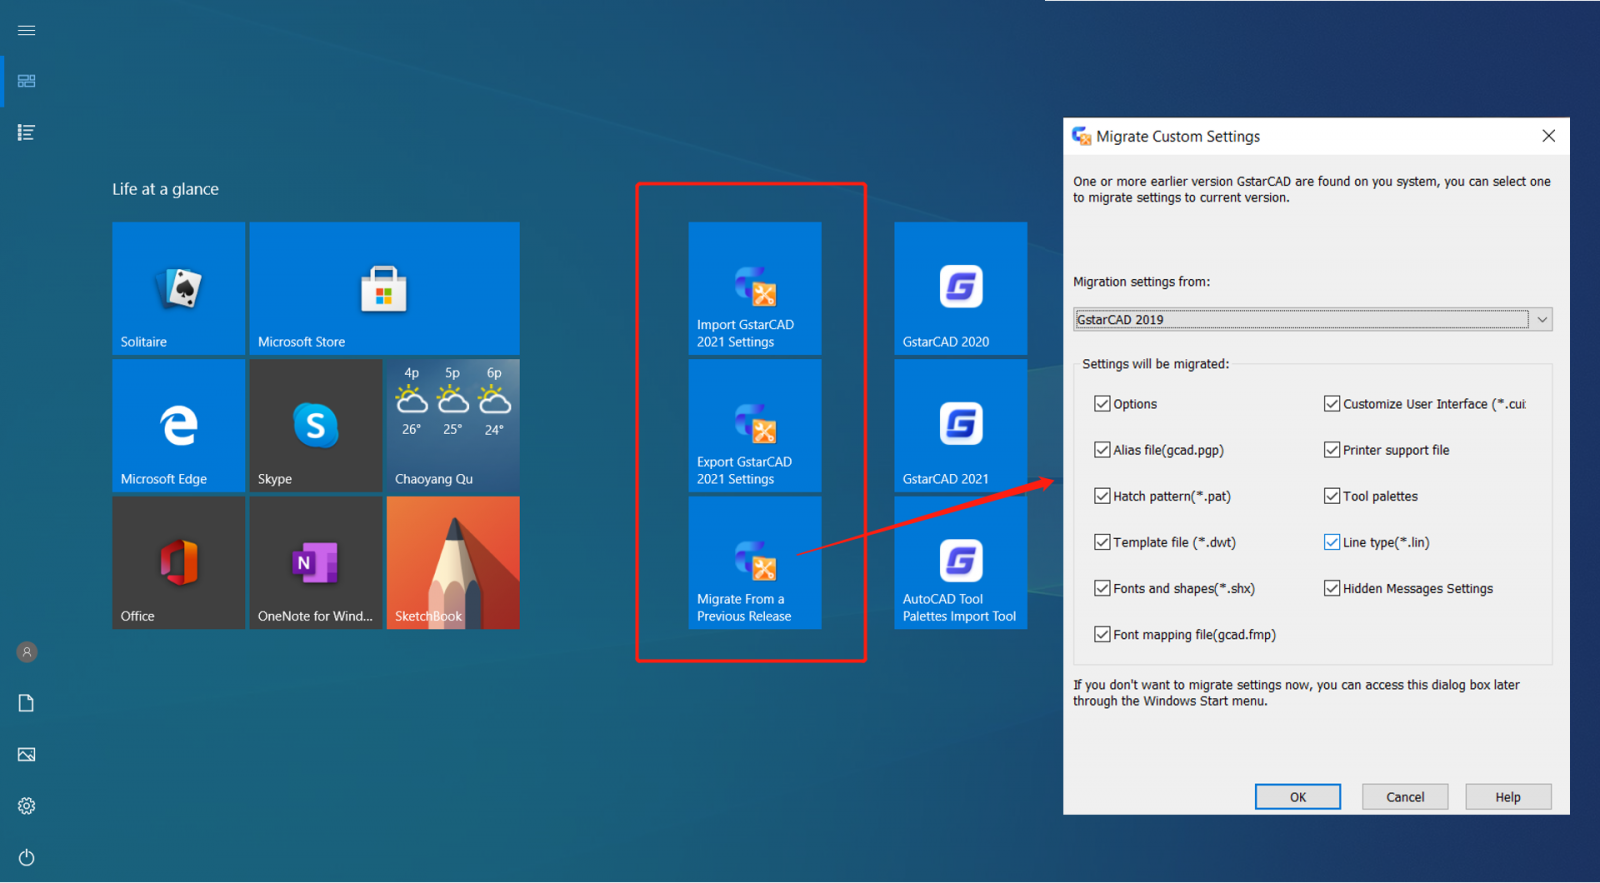The height and width of the screenshot is (883, 1600).
Task: Click the Power icon in Start sidebar
Action: 27,857
